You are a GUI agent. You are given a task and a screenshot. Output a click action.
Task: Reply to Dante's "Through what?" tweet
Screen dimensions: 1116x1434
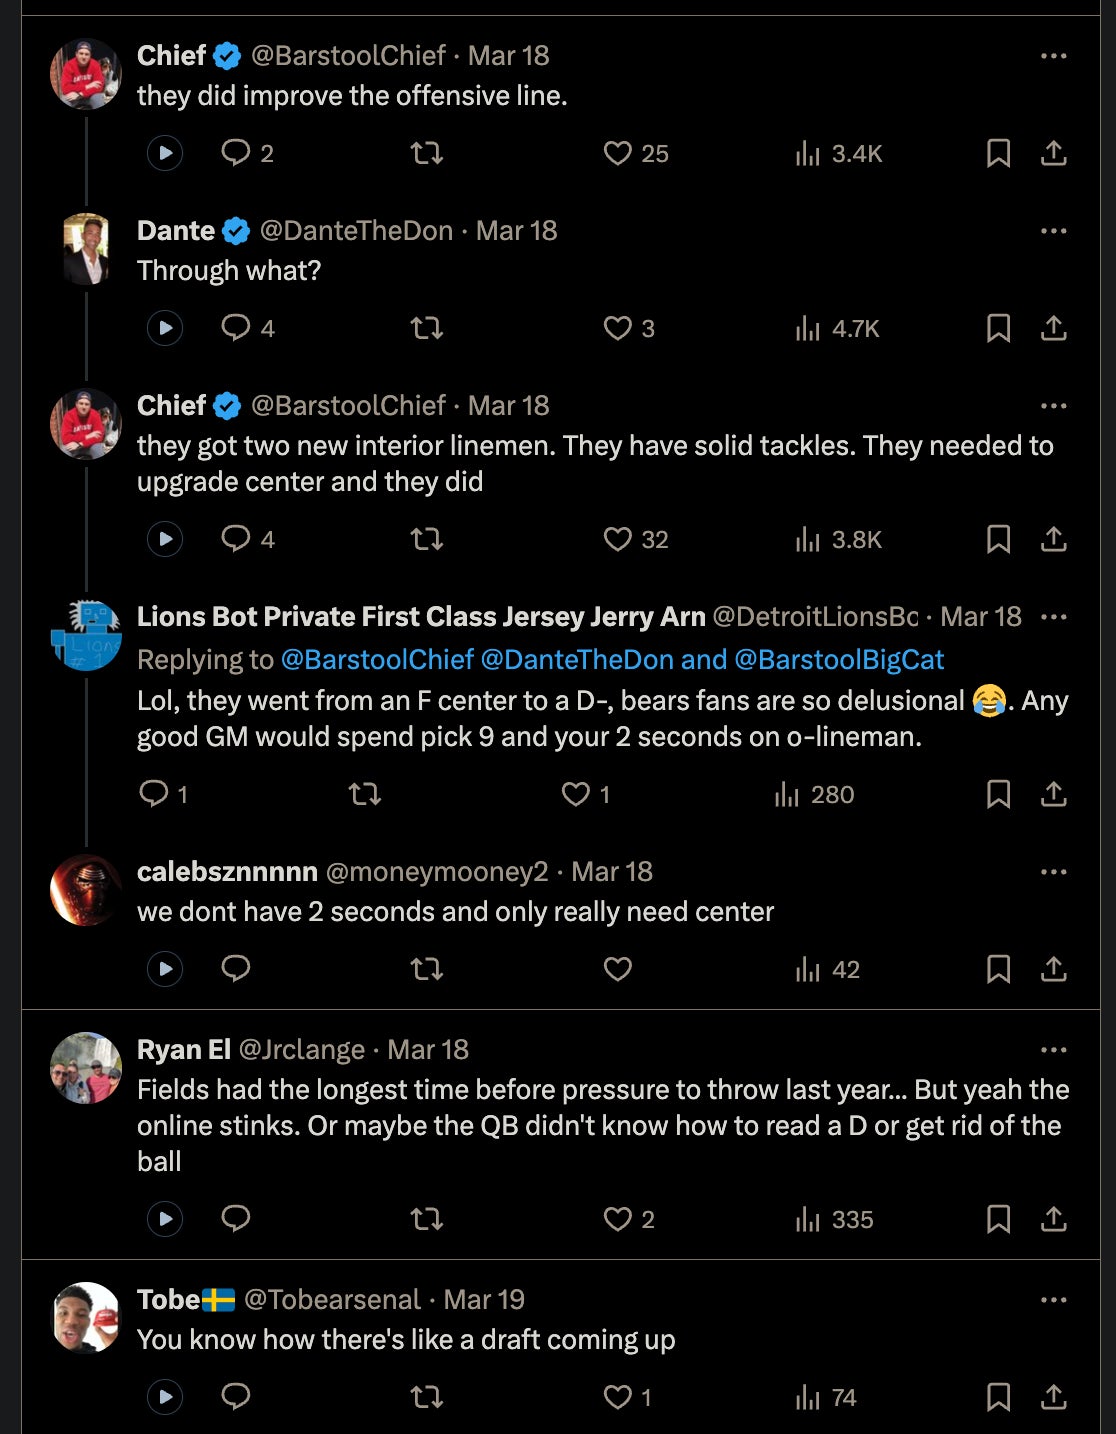[236, 328]
